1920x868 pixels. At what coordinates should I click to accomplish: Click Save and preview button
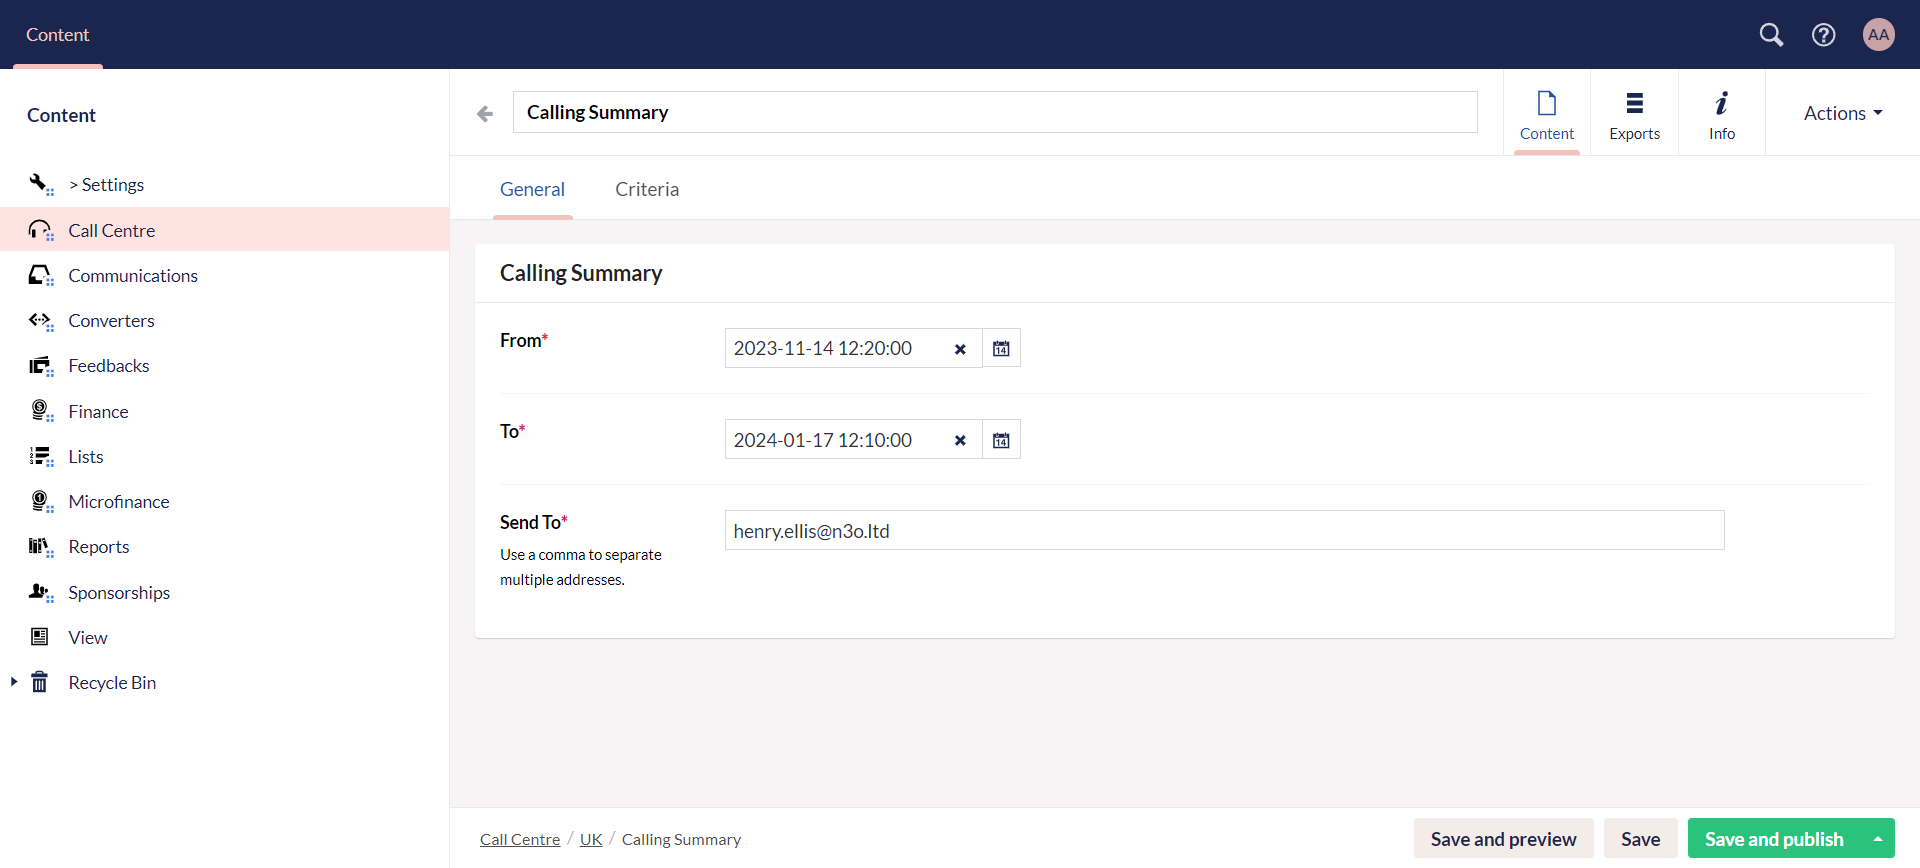(x=1503, y=839)
